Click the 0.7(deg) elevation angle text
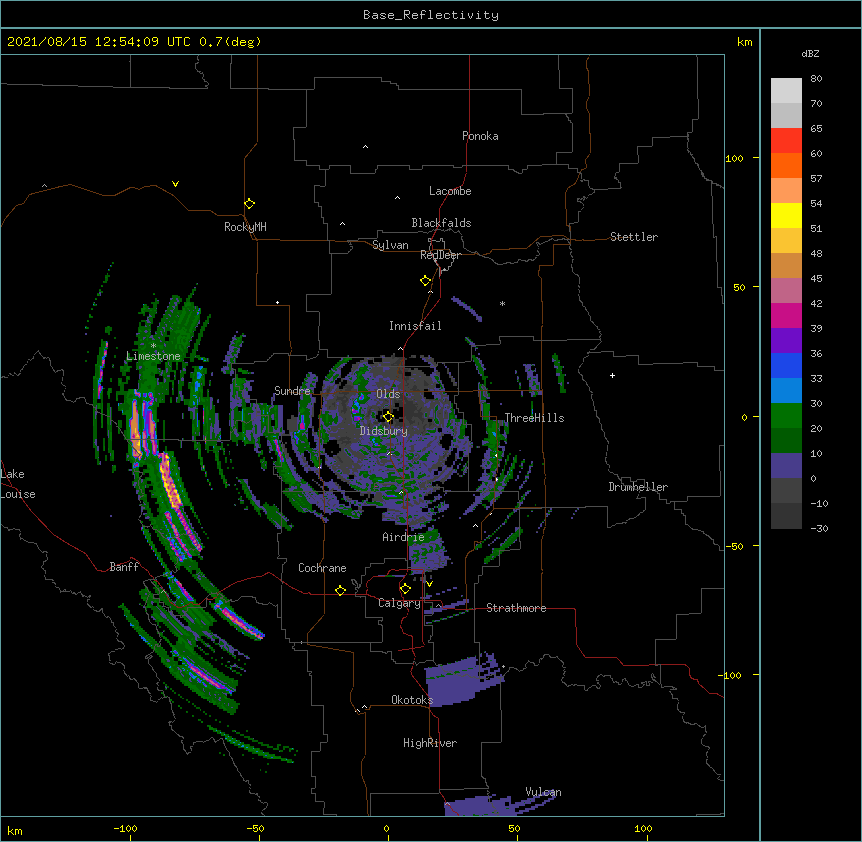Image resolution: width=862 pixels, height=842 pixels. (230, 42)
